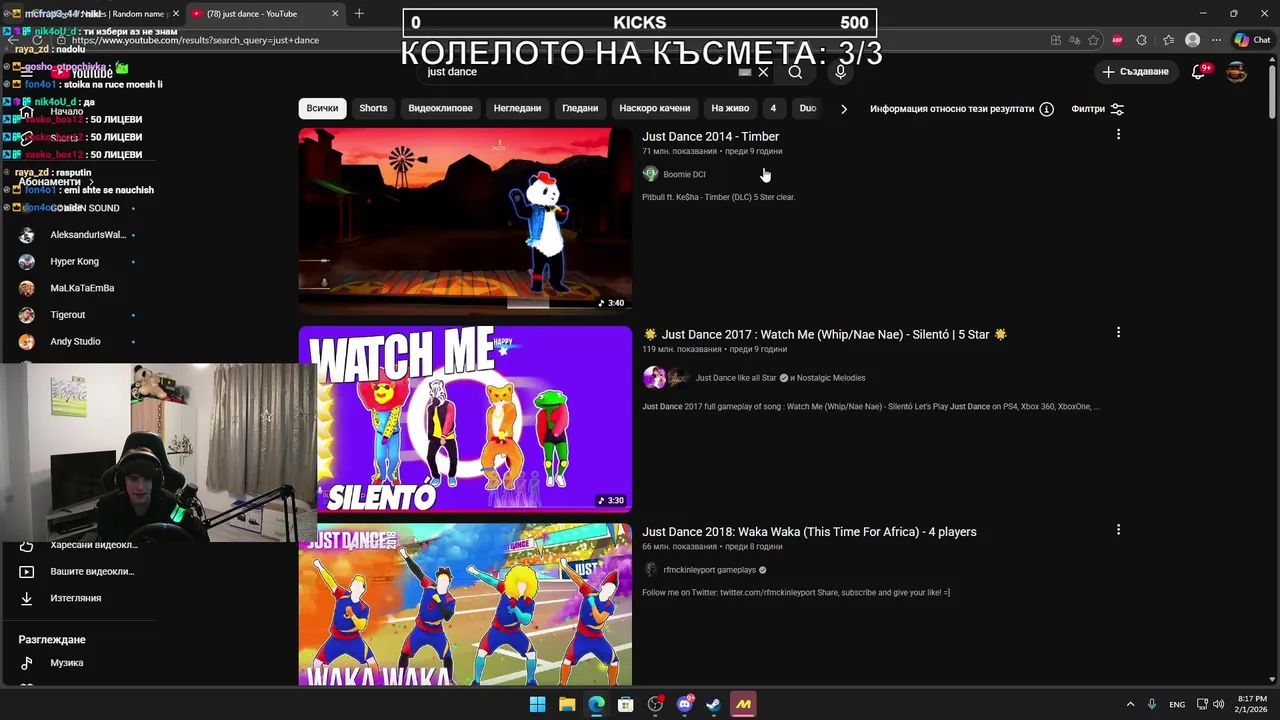Select the Гледани filter chip
1280x720 pixels.
[x=580, y=108]
